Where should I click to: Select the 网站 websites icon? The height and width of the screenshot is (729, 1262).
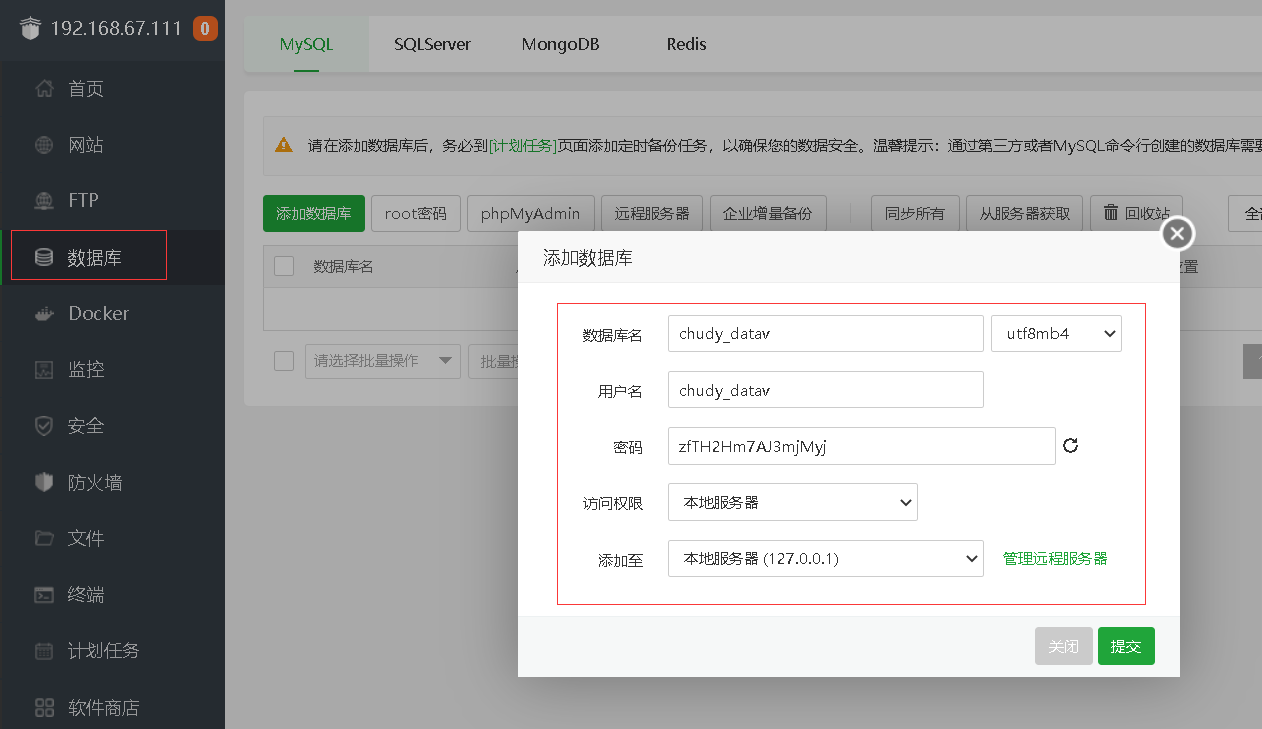tap(44, 144)
